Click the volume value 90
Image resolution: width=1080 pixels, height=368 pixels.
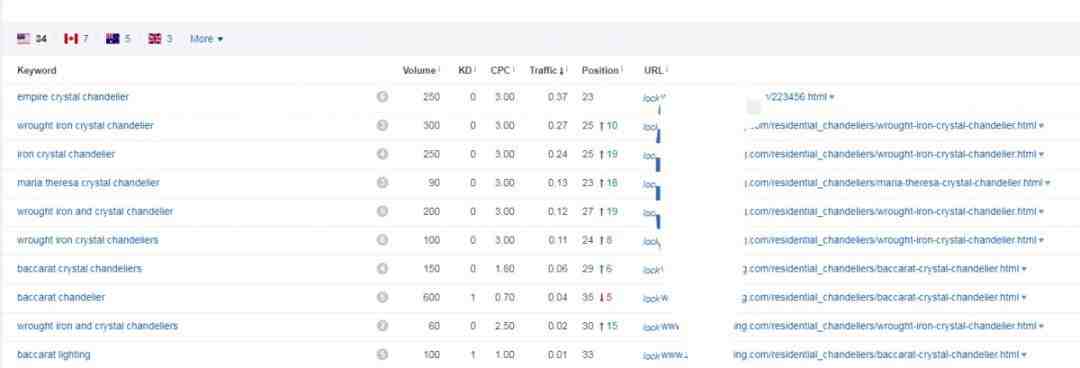click(x=434, y=183)
